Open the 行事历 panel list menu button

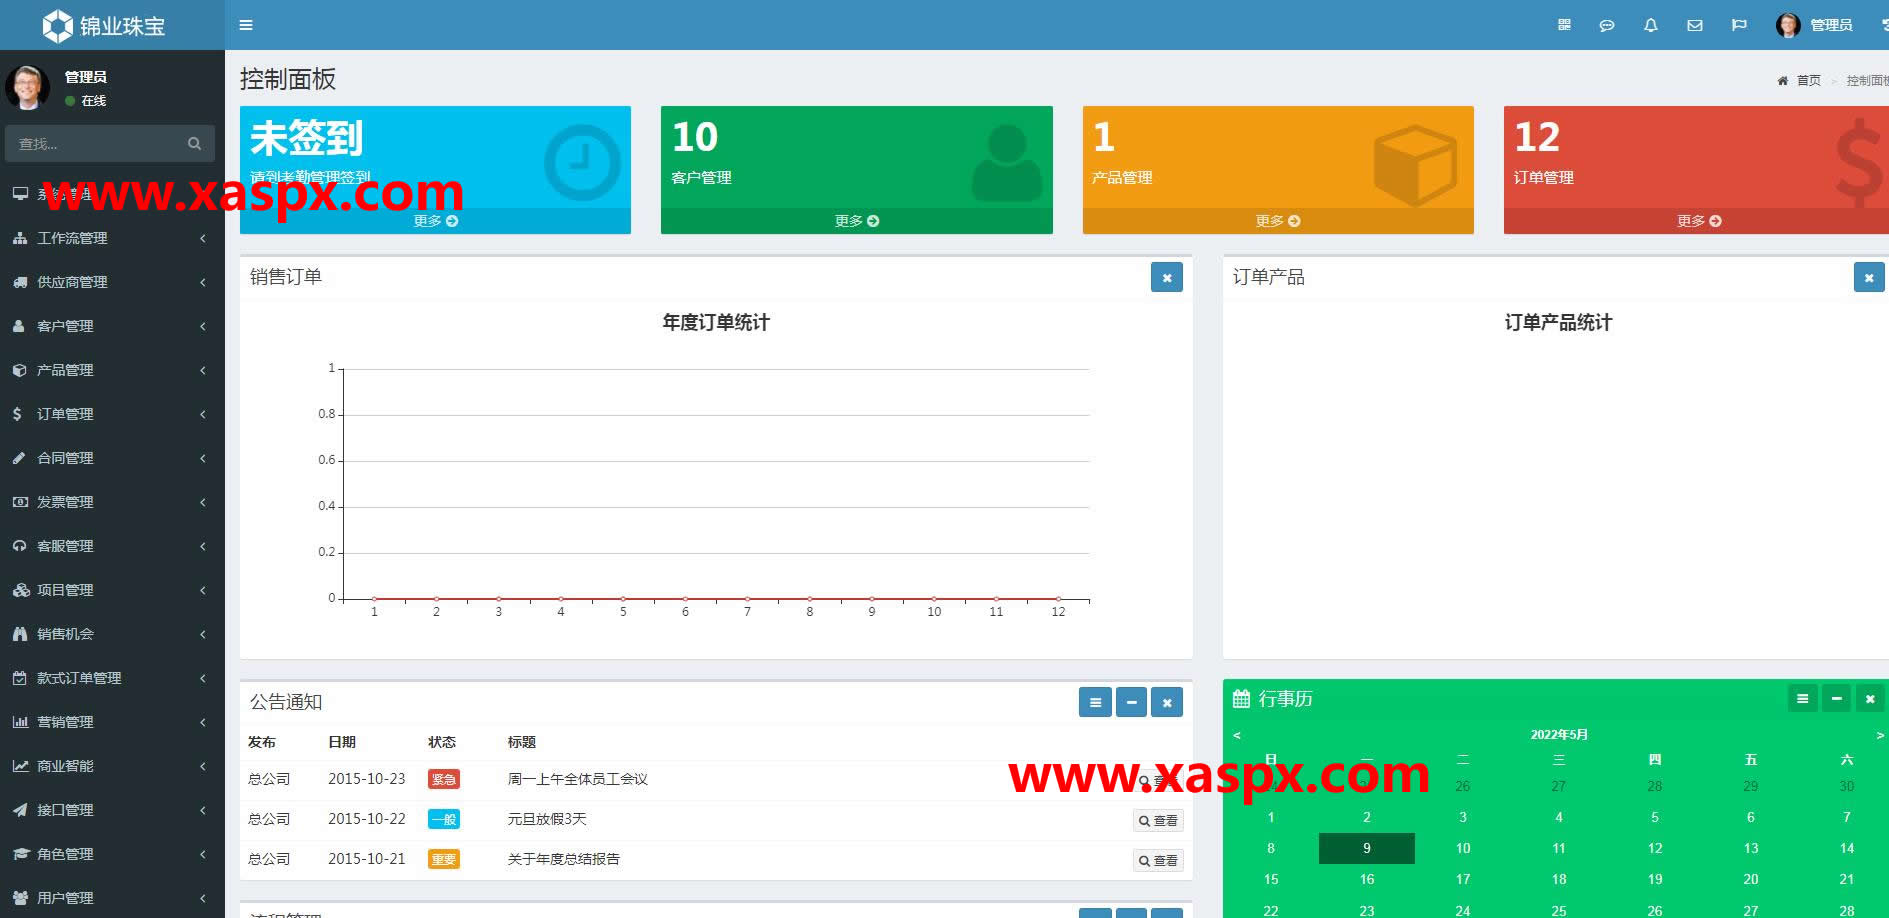click(1802, 699)
